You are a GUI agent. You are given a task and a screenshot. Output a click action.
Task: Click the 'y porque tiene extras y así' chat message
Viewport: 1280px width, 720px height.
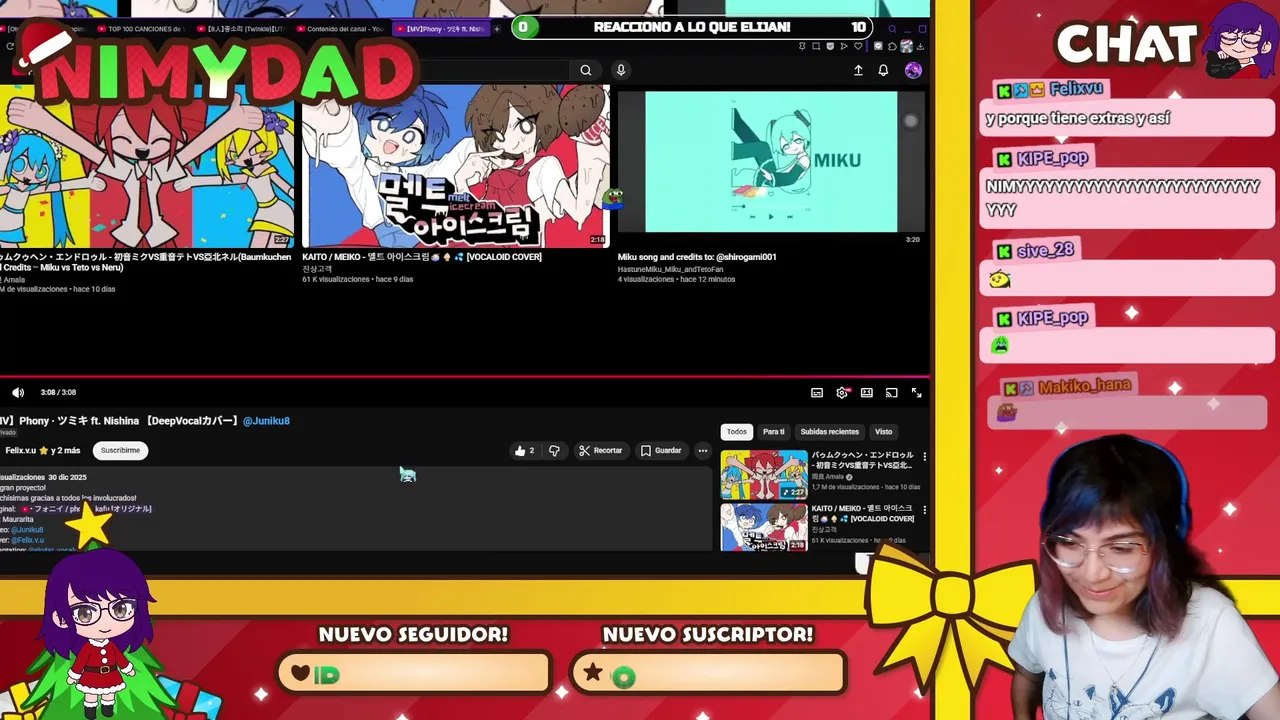click(x=1077, y=118)
